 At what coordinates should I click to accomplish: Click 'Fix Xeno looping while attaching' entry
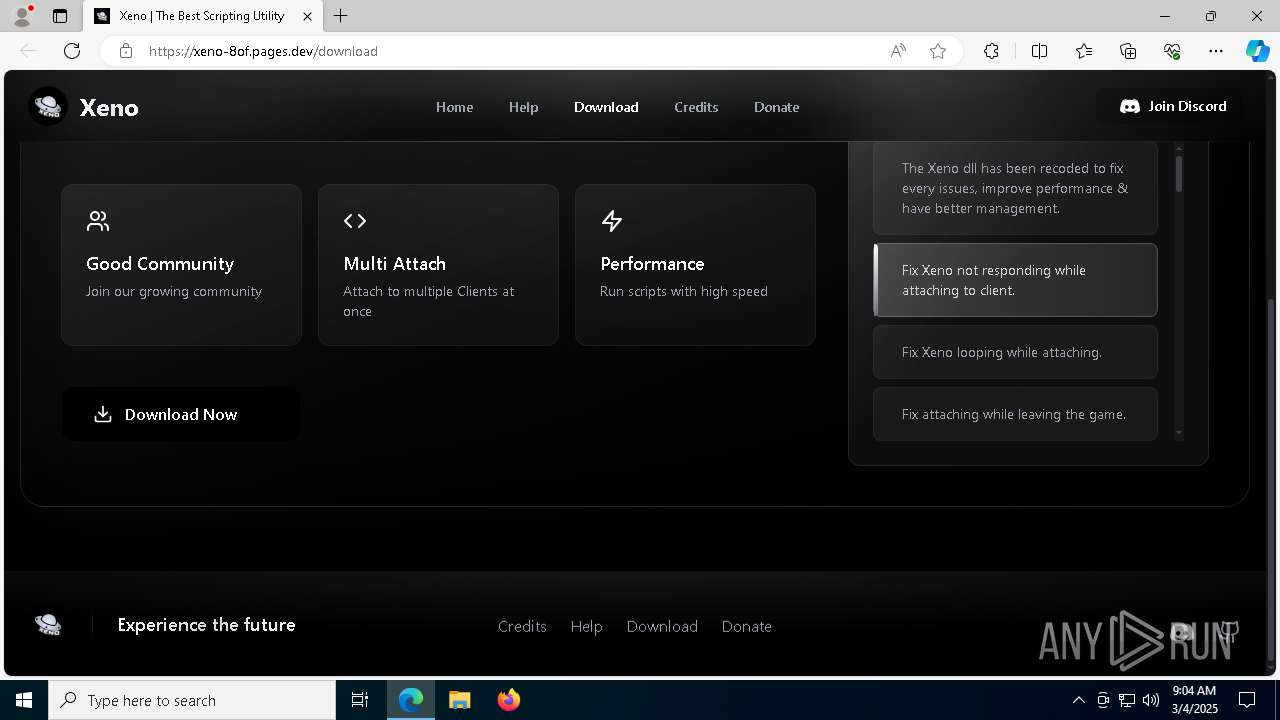pyautogui.click(x=1015, y=352)
